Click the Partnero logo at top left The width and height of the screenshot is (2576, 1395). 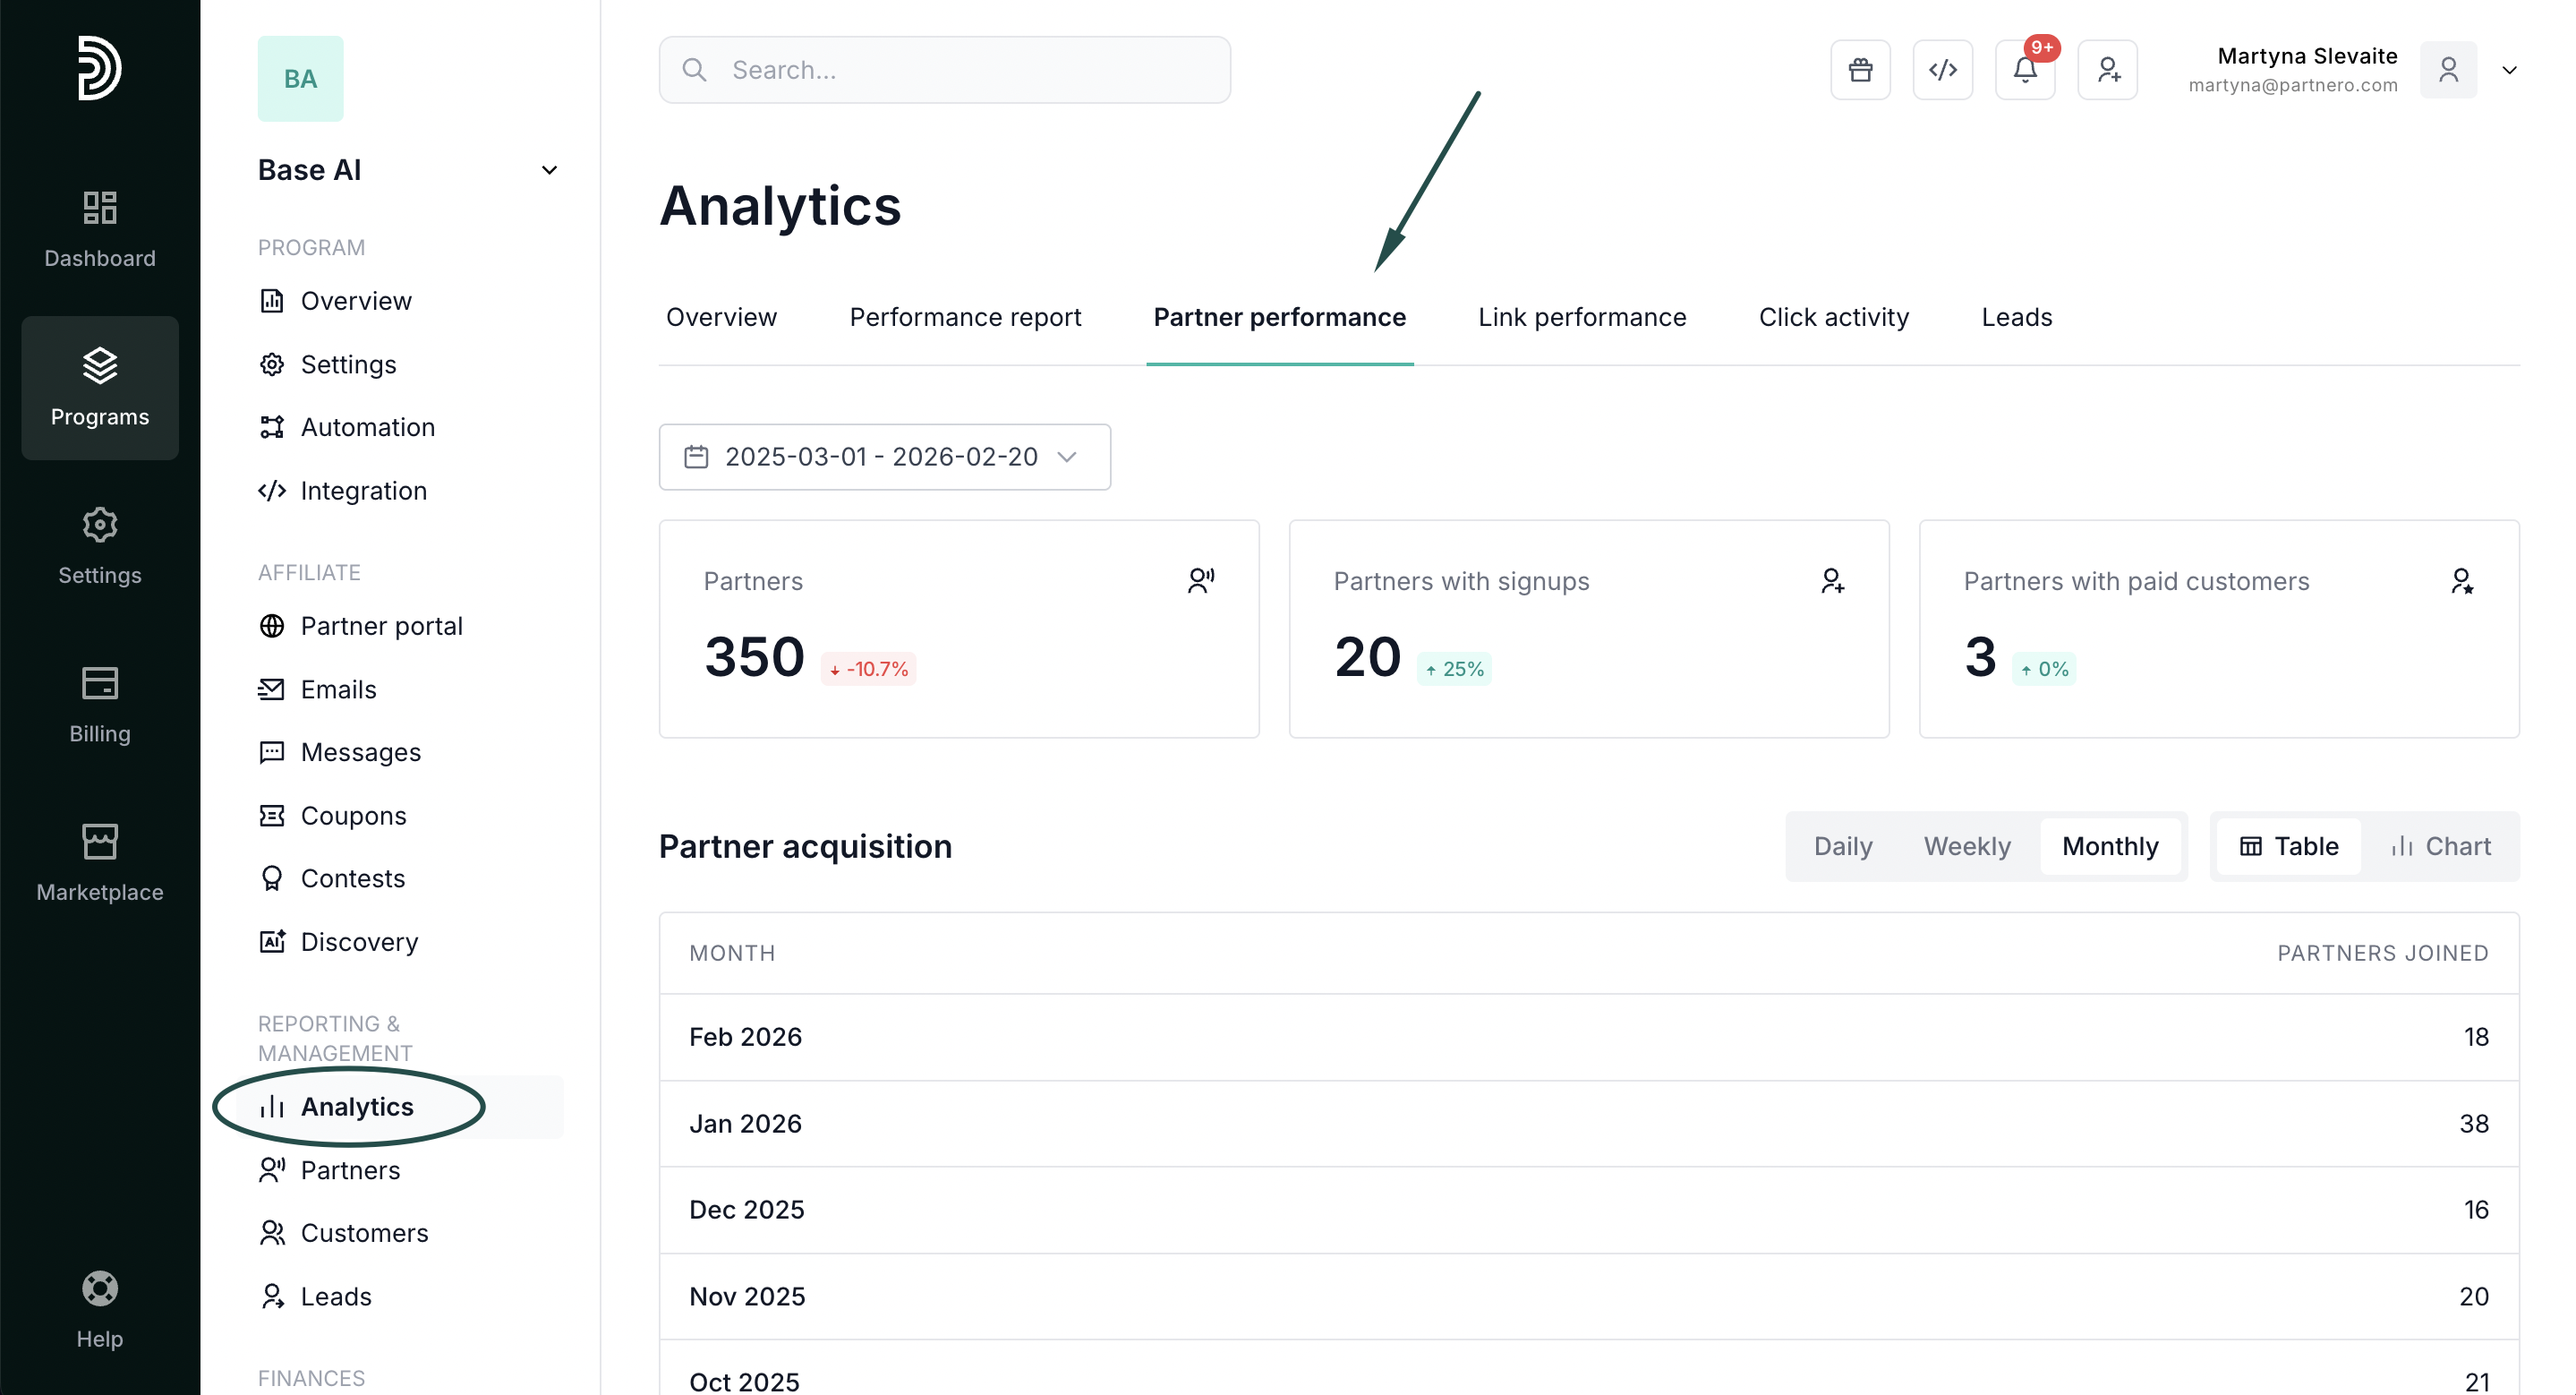100,68
